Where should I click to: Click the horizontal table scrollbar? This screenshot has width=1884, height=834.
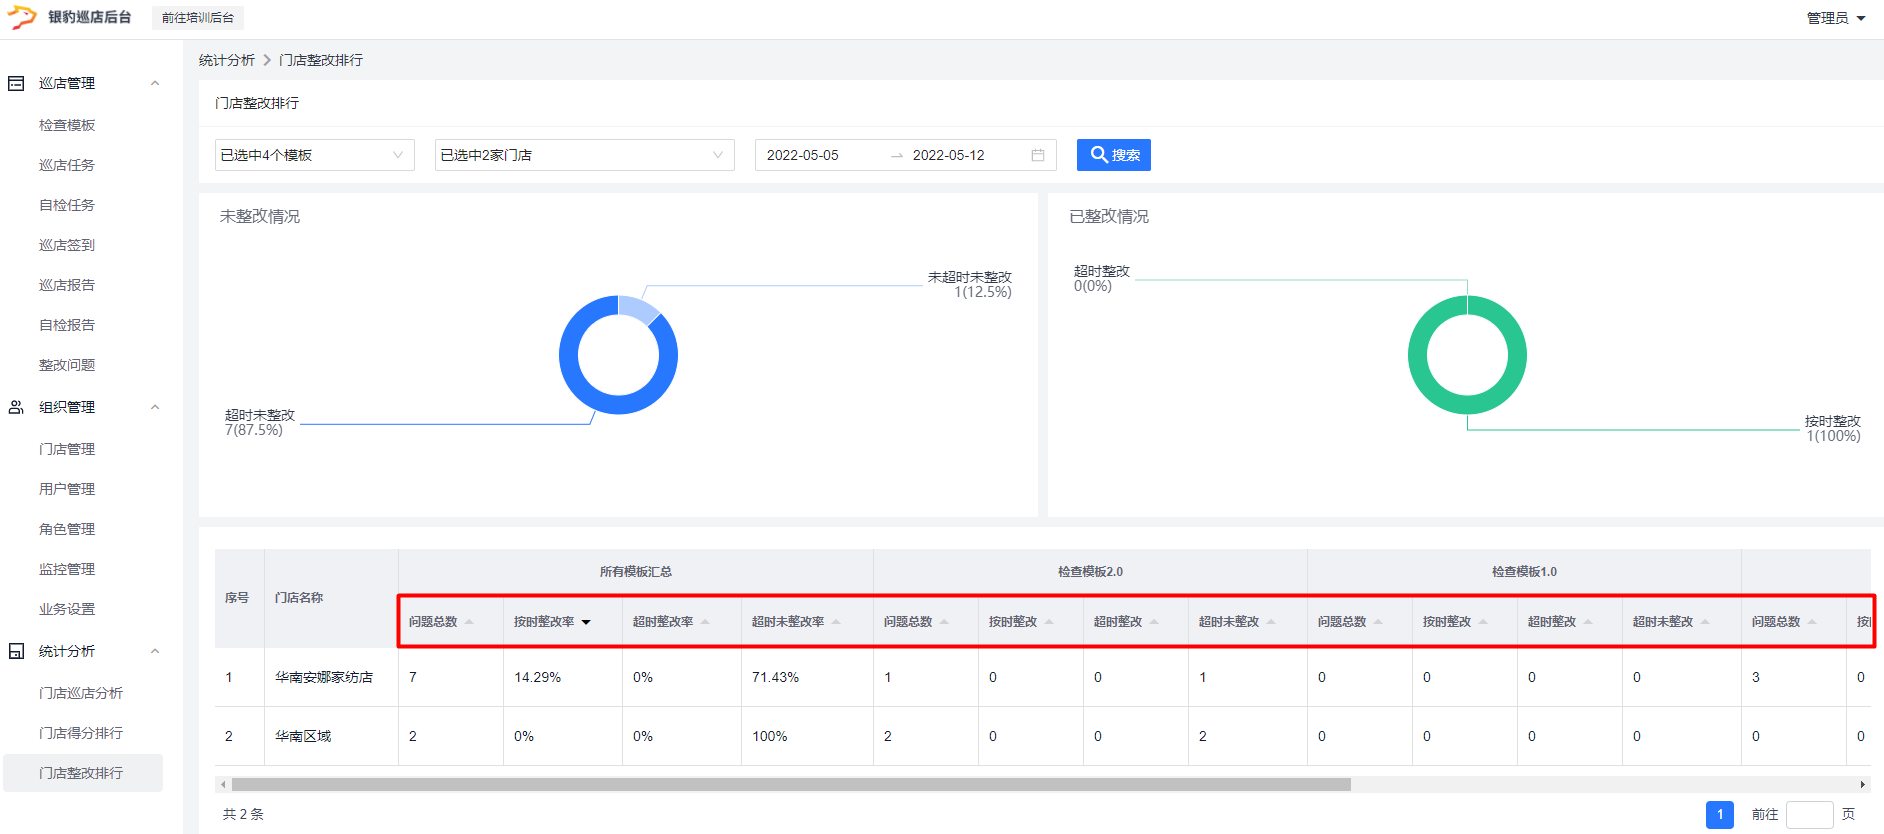point(790,785)
